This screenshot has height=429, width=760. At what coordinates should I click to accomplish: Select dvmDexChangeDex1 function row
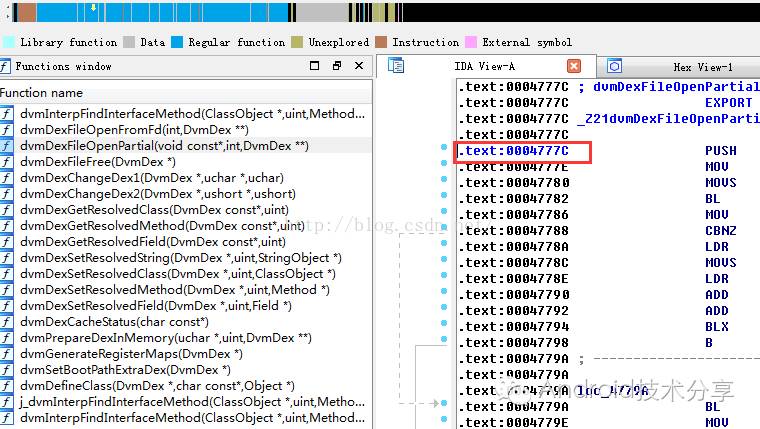tap(186, 178)
